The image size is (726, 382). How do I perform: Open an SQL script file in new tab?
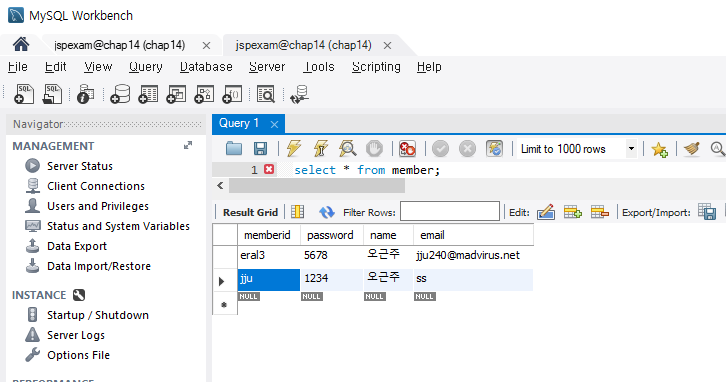52,94
